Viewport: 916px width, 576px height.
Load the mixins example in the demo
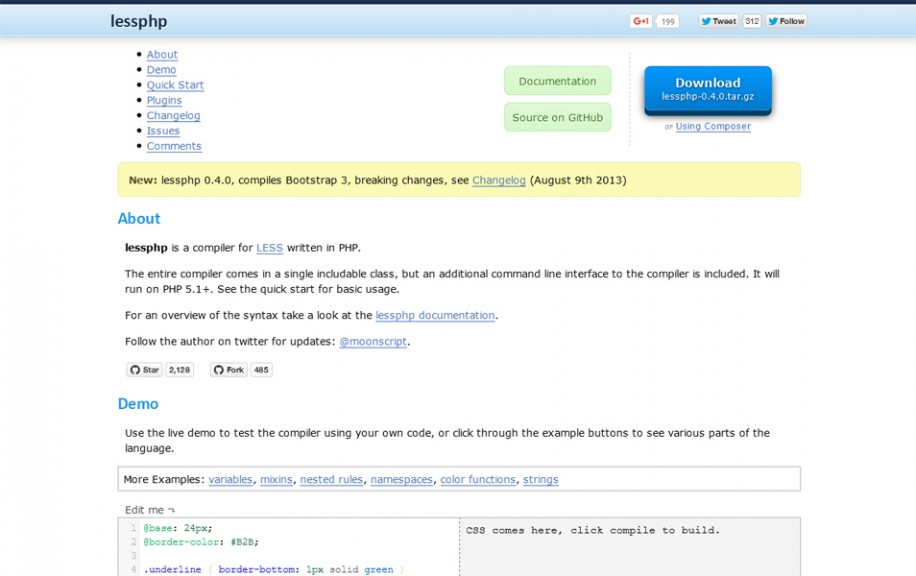[276, 479]
